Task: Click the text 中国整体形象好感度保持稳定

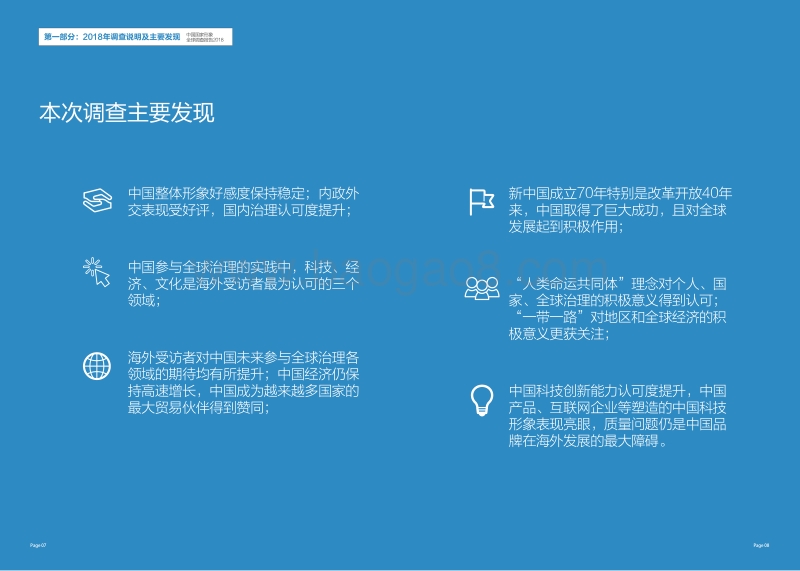Action: [x=216, y=193]
